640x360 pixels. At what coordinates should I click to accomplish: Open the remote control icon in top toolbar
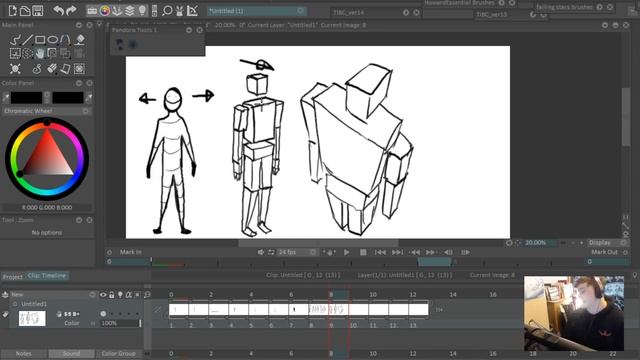click(x=154, y=11)
